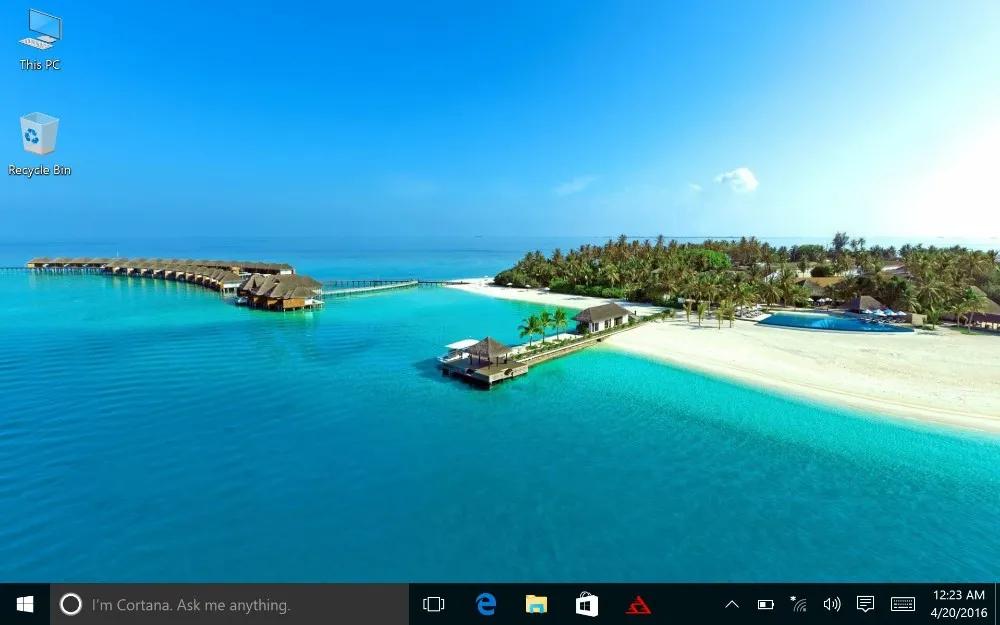Image resolution: width=1000 pixels, height=625 pixels.
Task: Open File Explorer from the taskbar
Action: point(536,604)
